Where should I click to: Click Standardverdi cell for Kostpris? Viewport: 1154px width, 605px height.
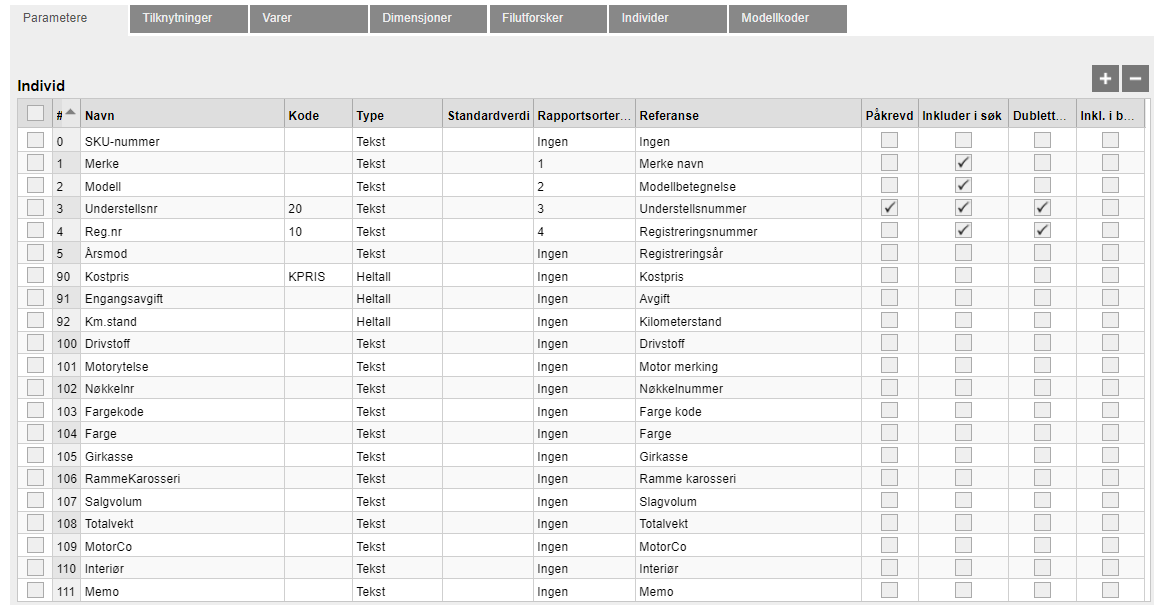pos(488,276)
